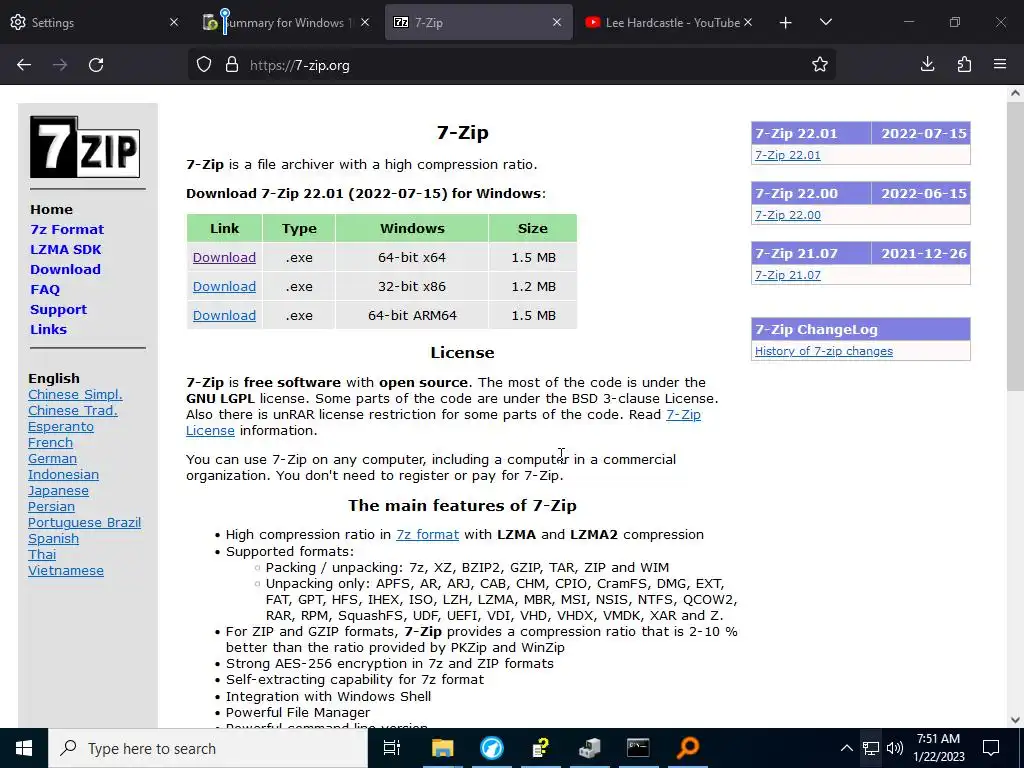The height and width of the screenshot is (768, 1024).
Task: Open File Explorer from taskbar
Action: [442, 748]
